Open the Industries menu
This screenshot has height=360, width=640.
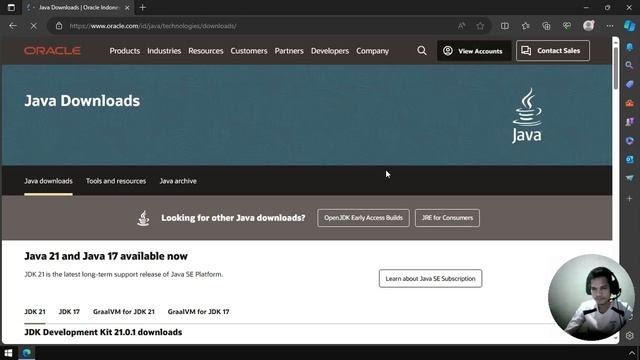pyautogui.click(x=164, y=51)
